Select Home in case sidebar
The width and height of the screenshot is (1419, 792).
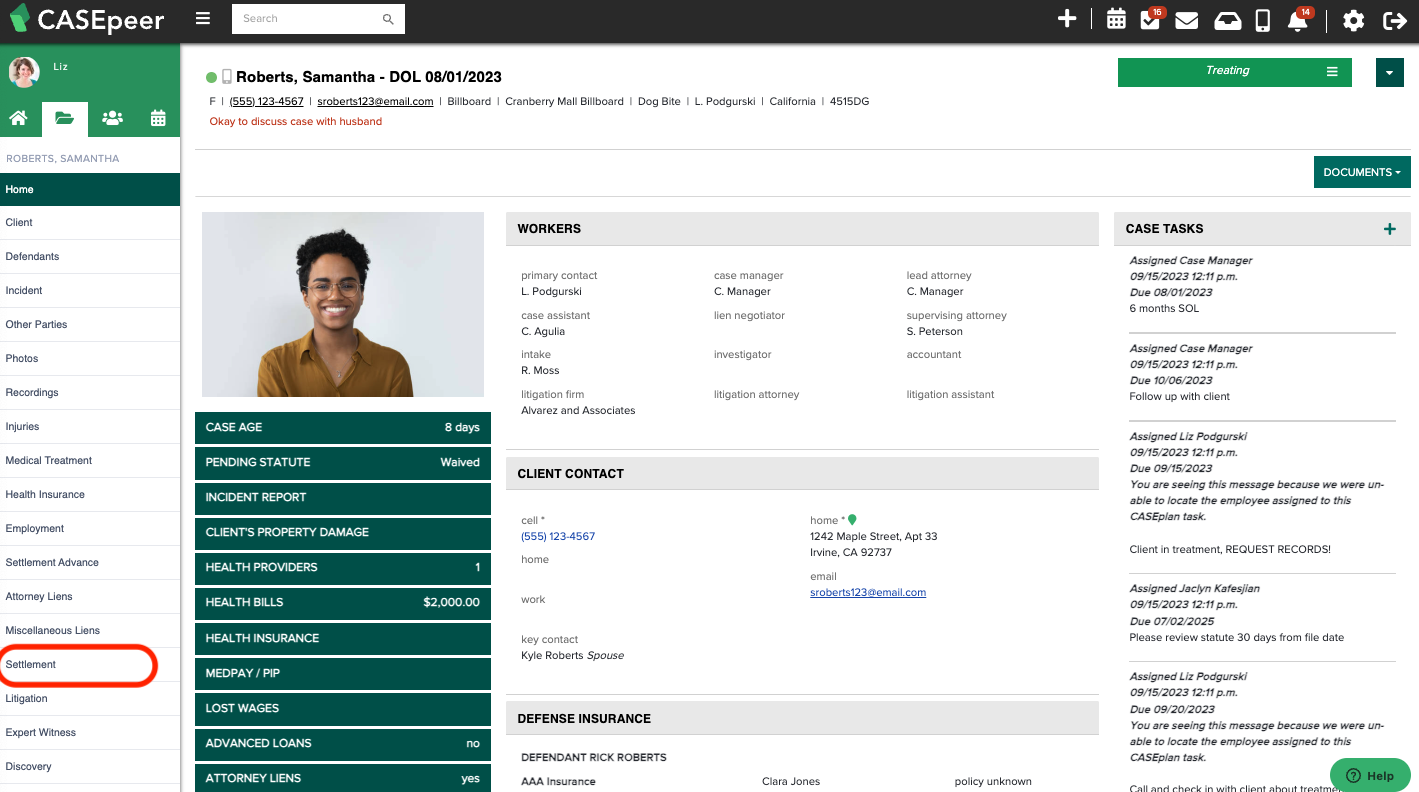pos(90,189)
